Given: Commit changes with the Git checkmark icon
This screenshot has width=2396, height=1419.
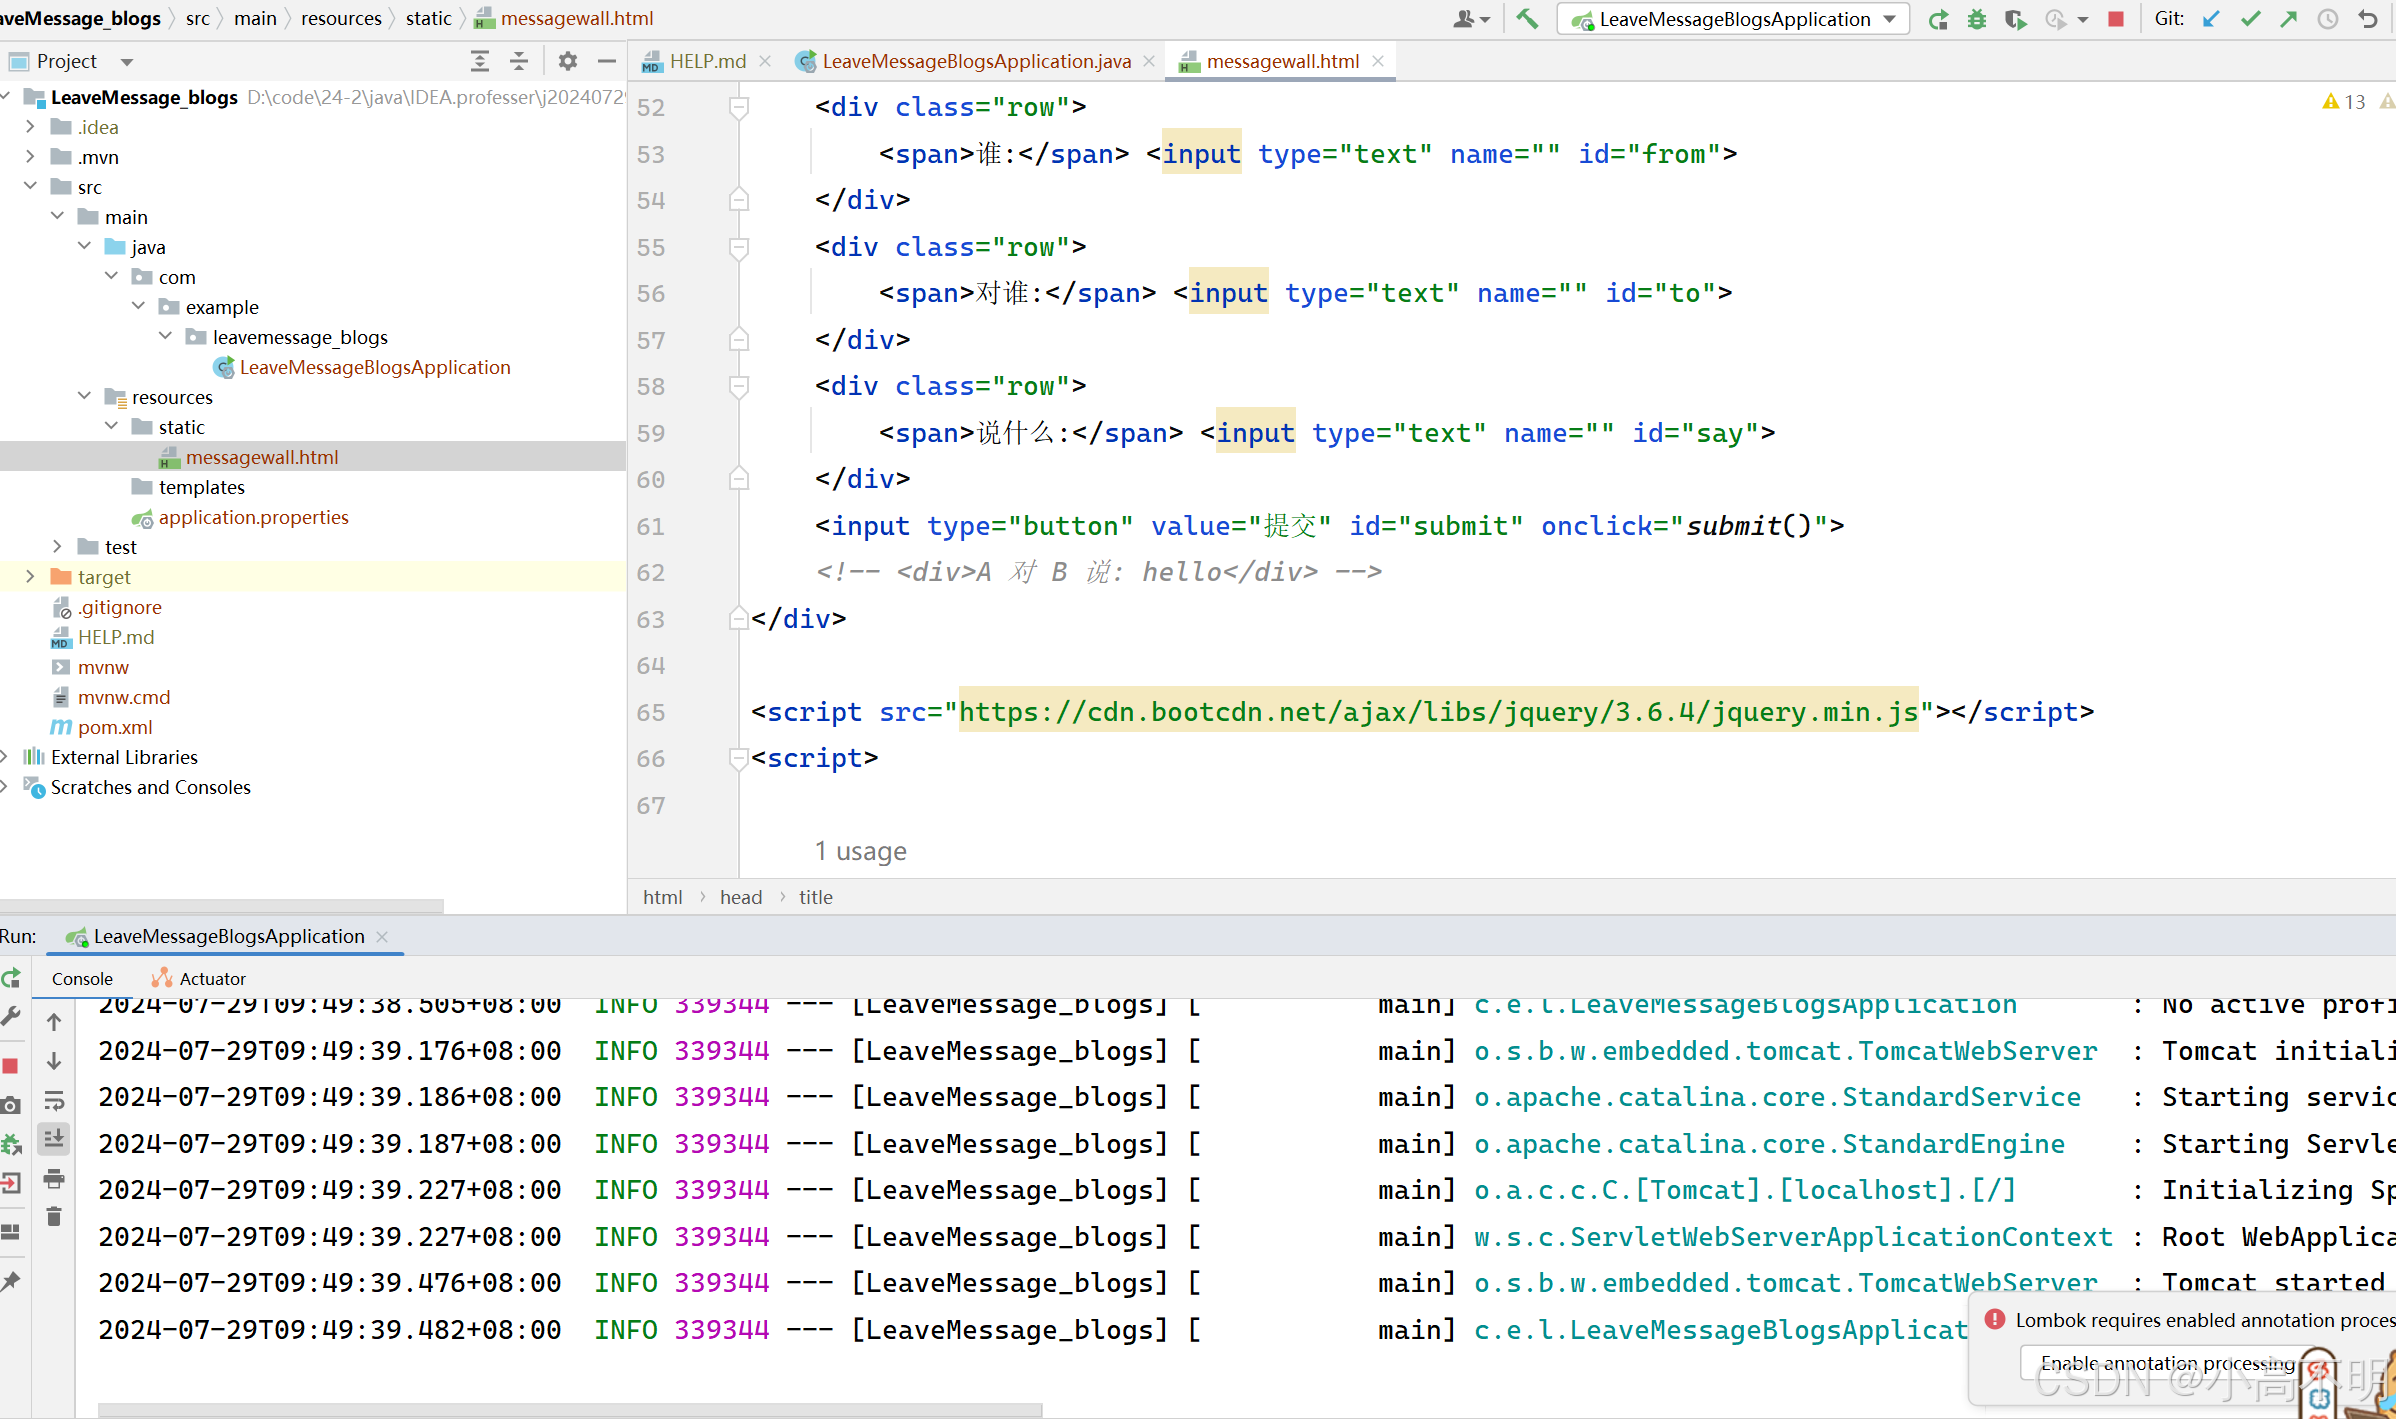Looking at the screenshot, I should pos(2250,19).
